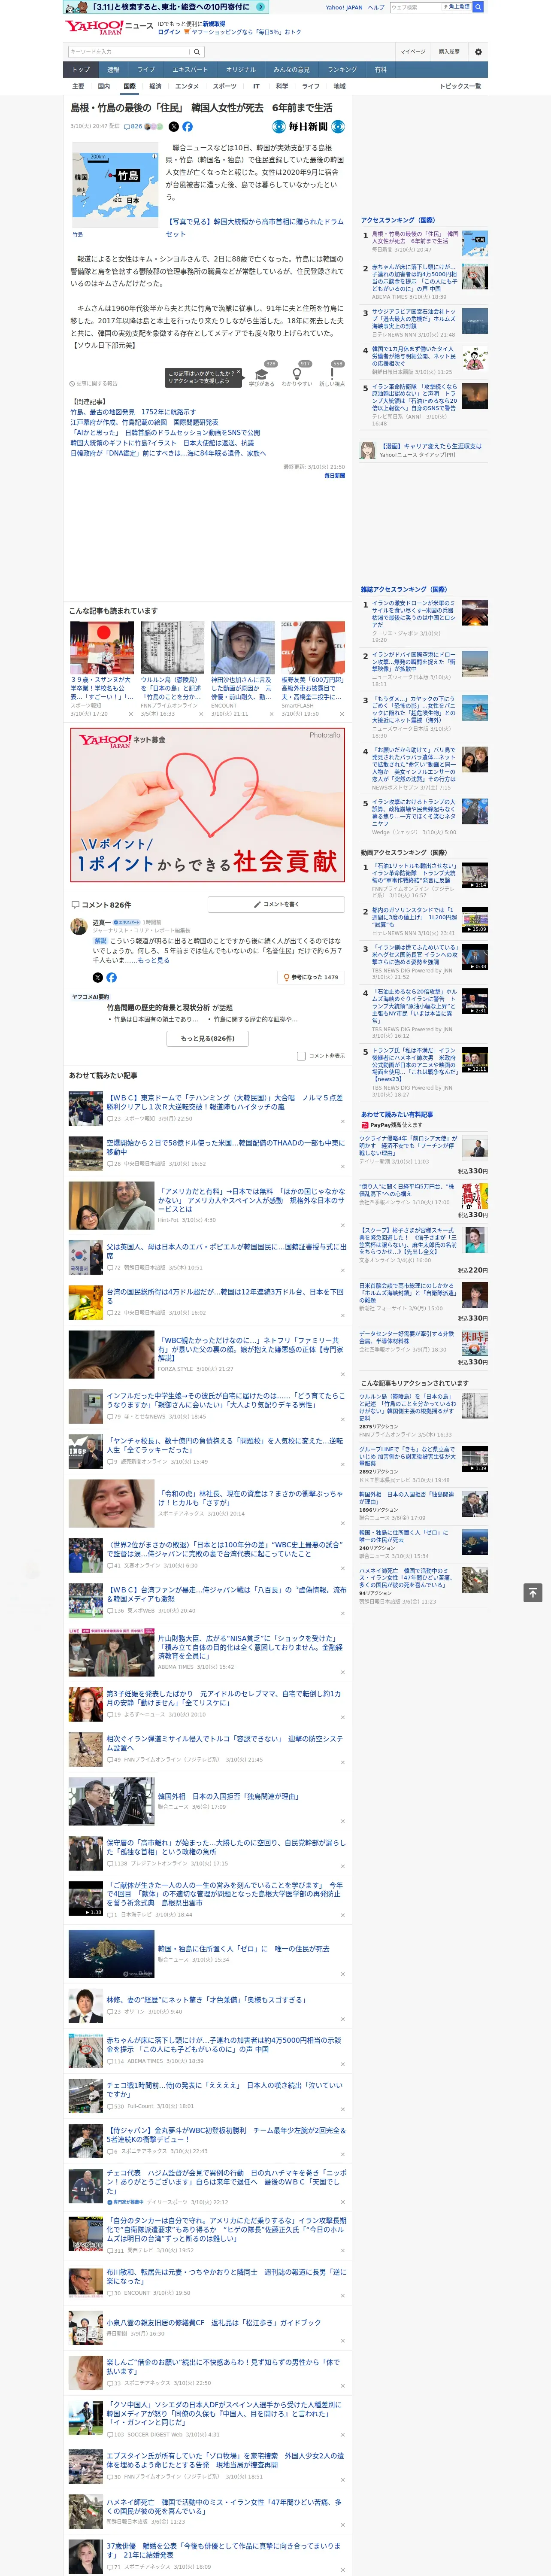
Task: Share comment on Facebook icon
Action: [111, 977]
